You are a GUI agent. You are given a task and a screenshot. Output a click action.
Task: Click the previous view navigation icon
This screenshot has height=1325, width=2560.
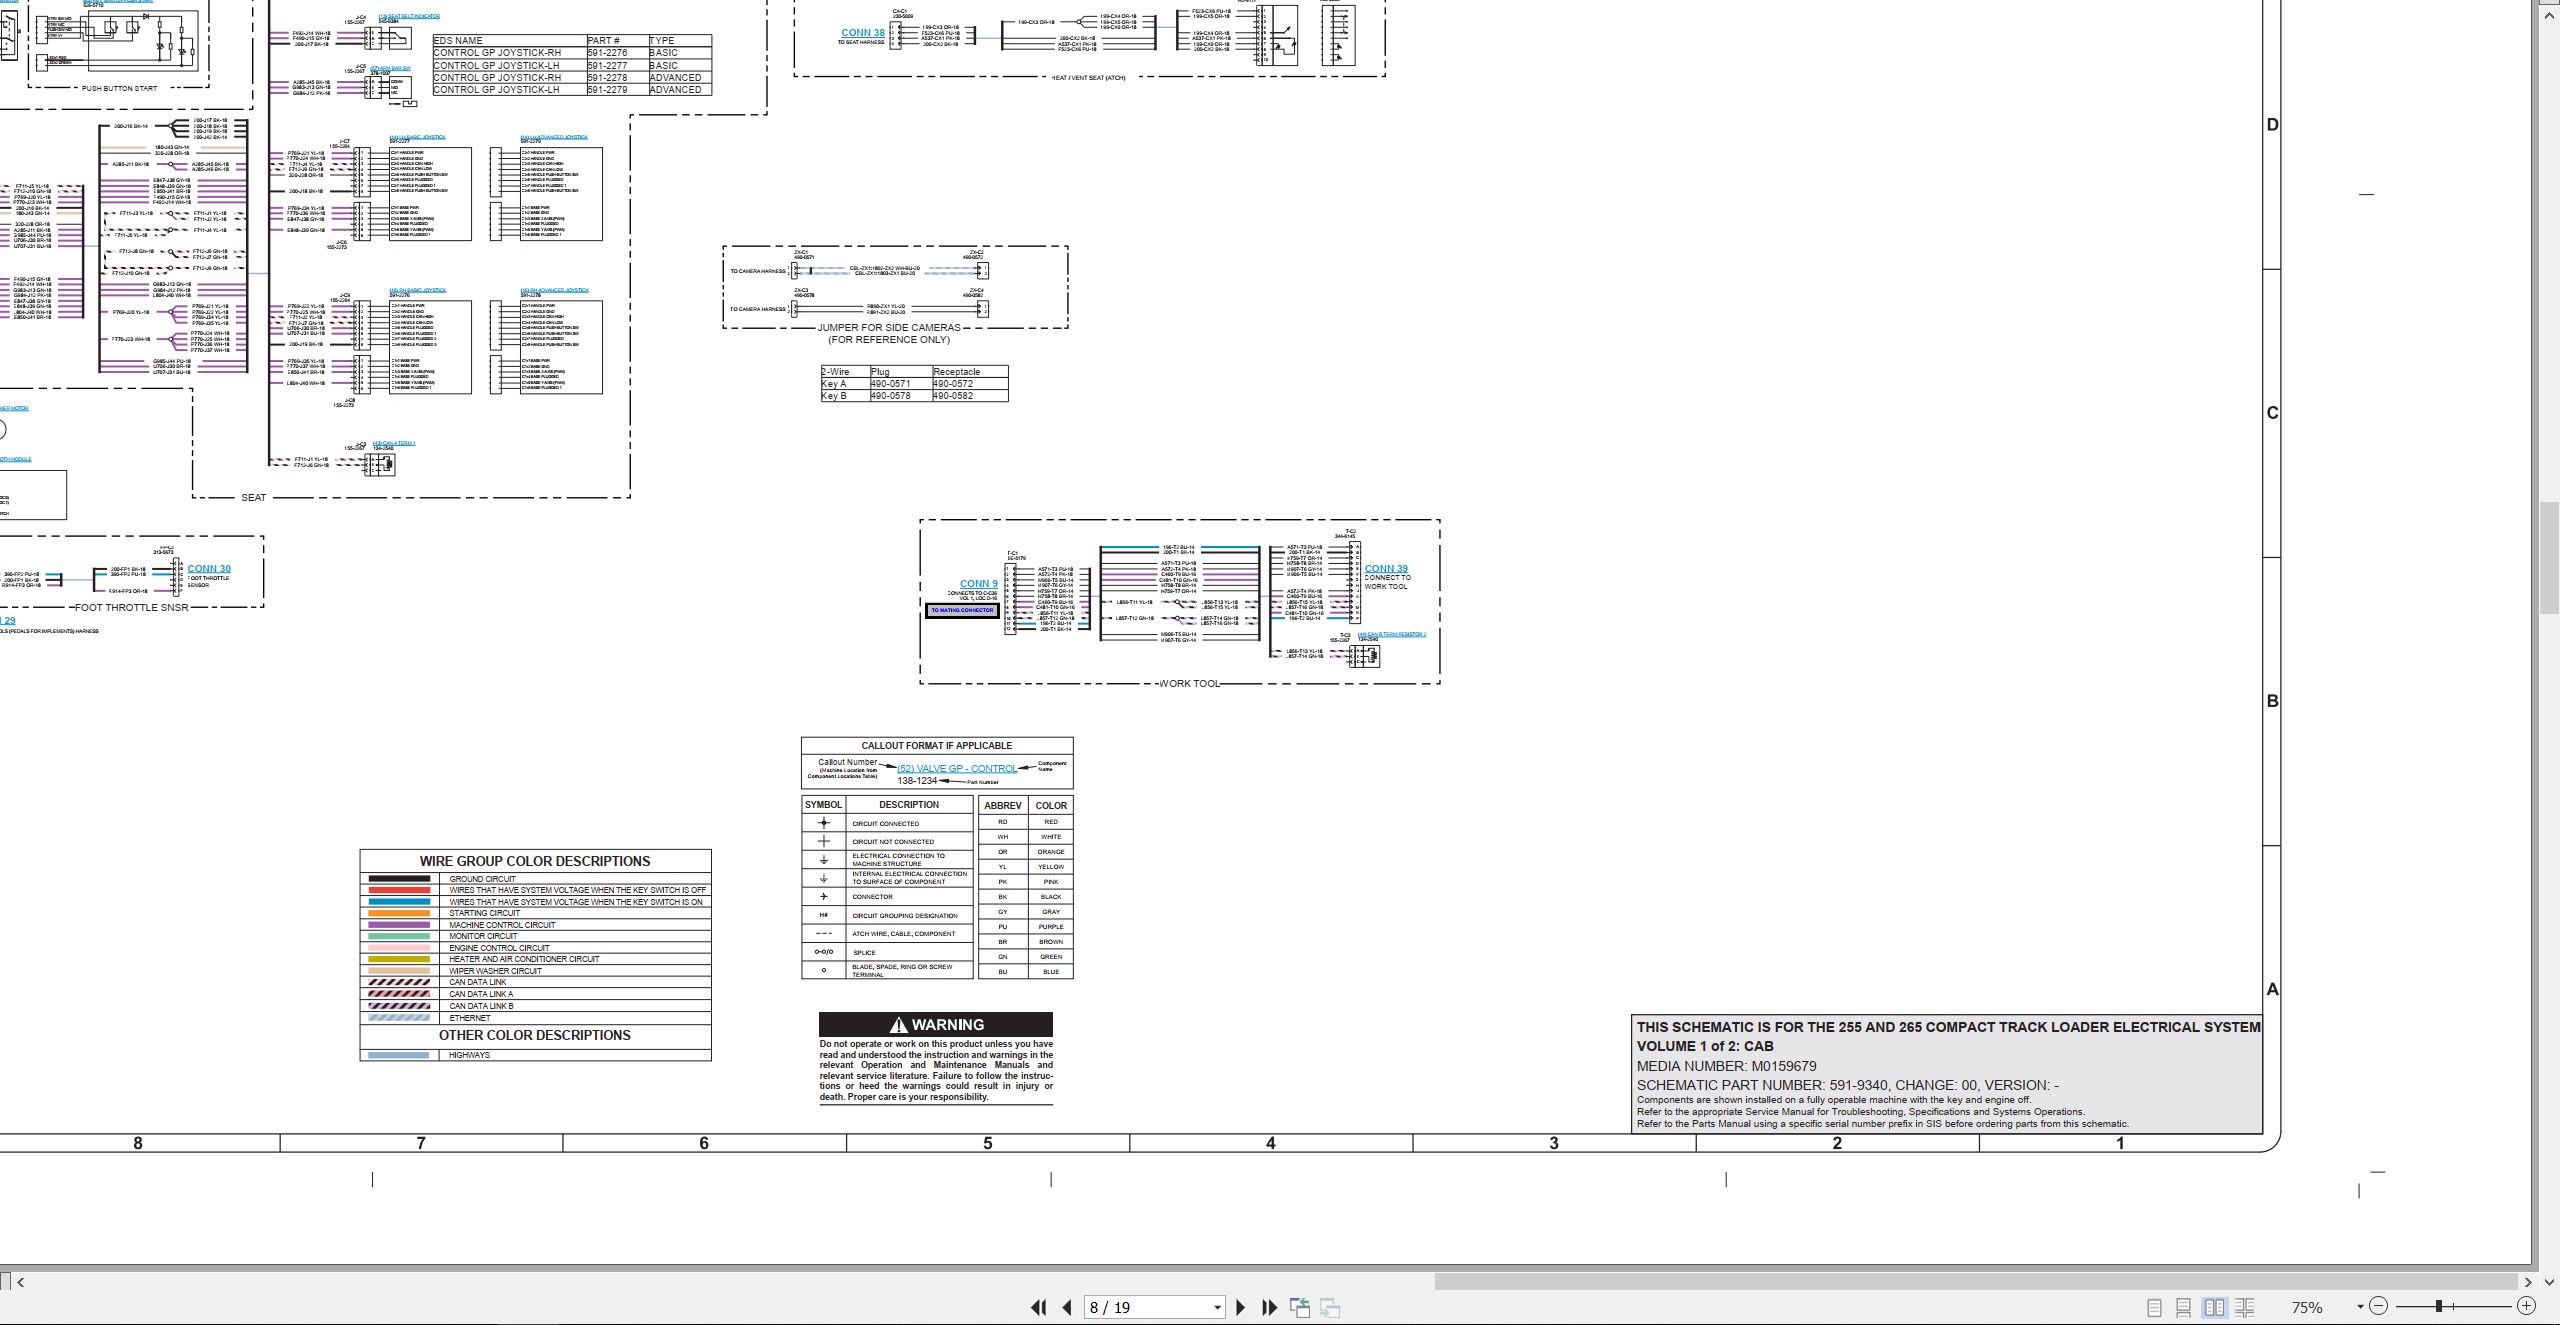[1300, 1307]
